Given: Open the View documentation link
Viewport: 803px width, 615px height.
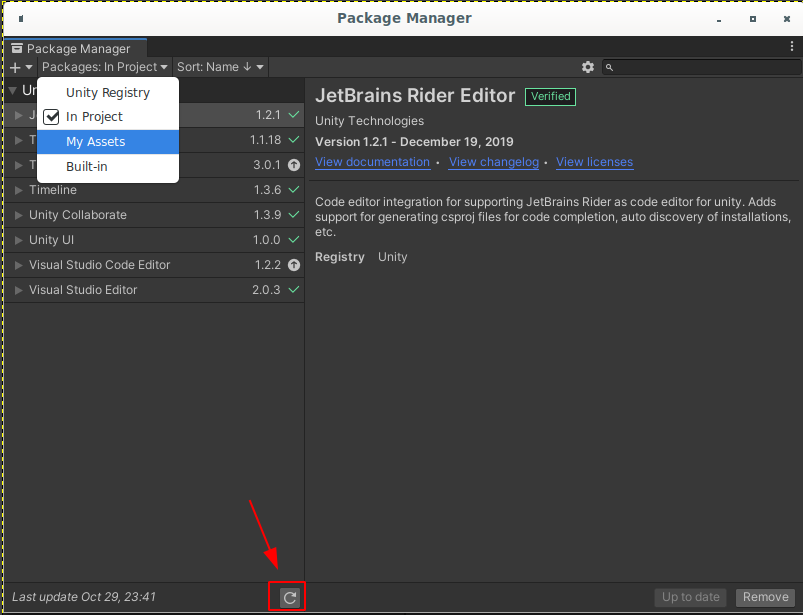Looking at the screenshot, I should point(372,162).
